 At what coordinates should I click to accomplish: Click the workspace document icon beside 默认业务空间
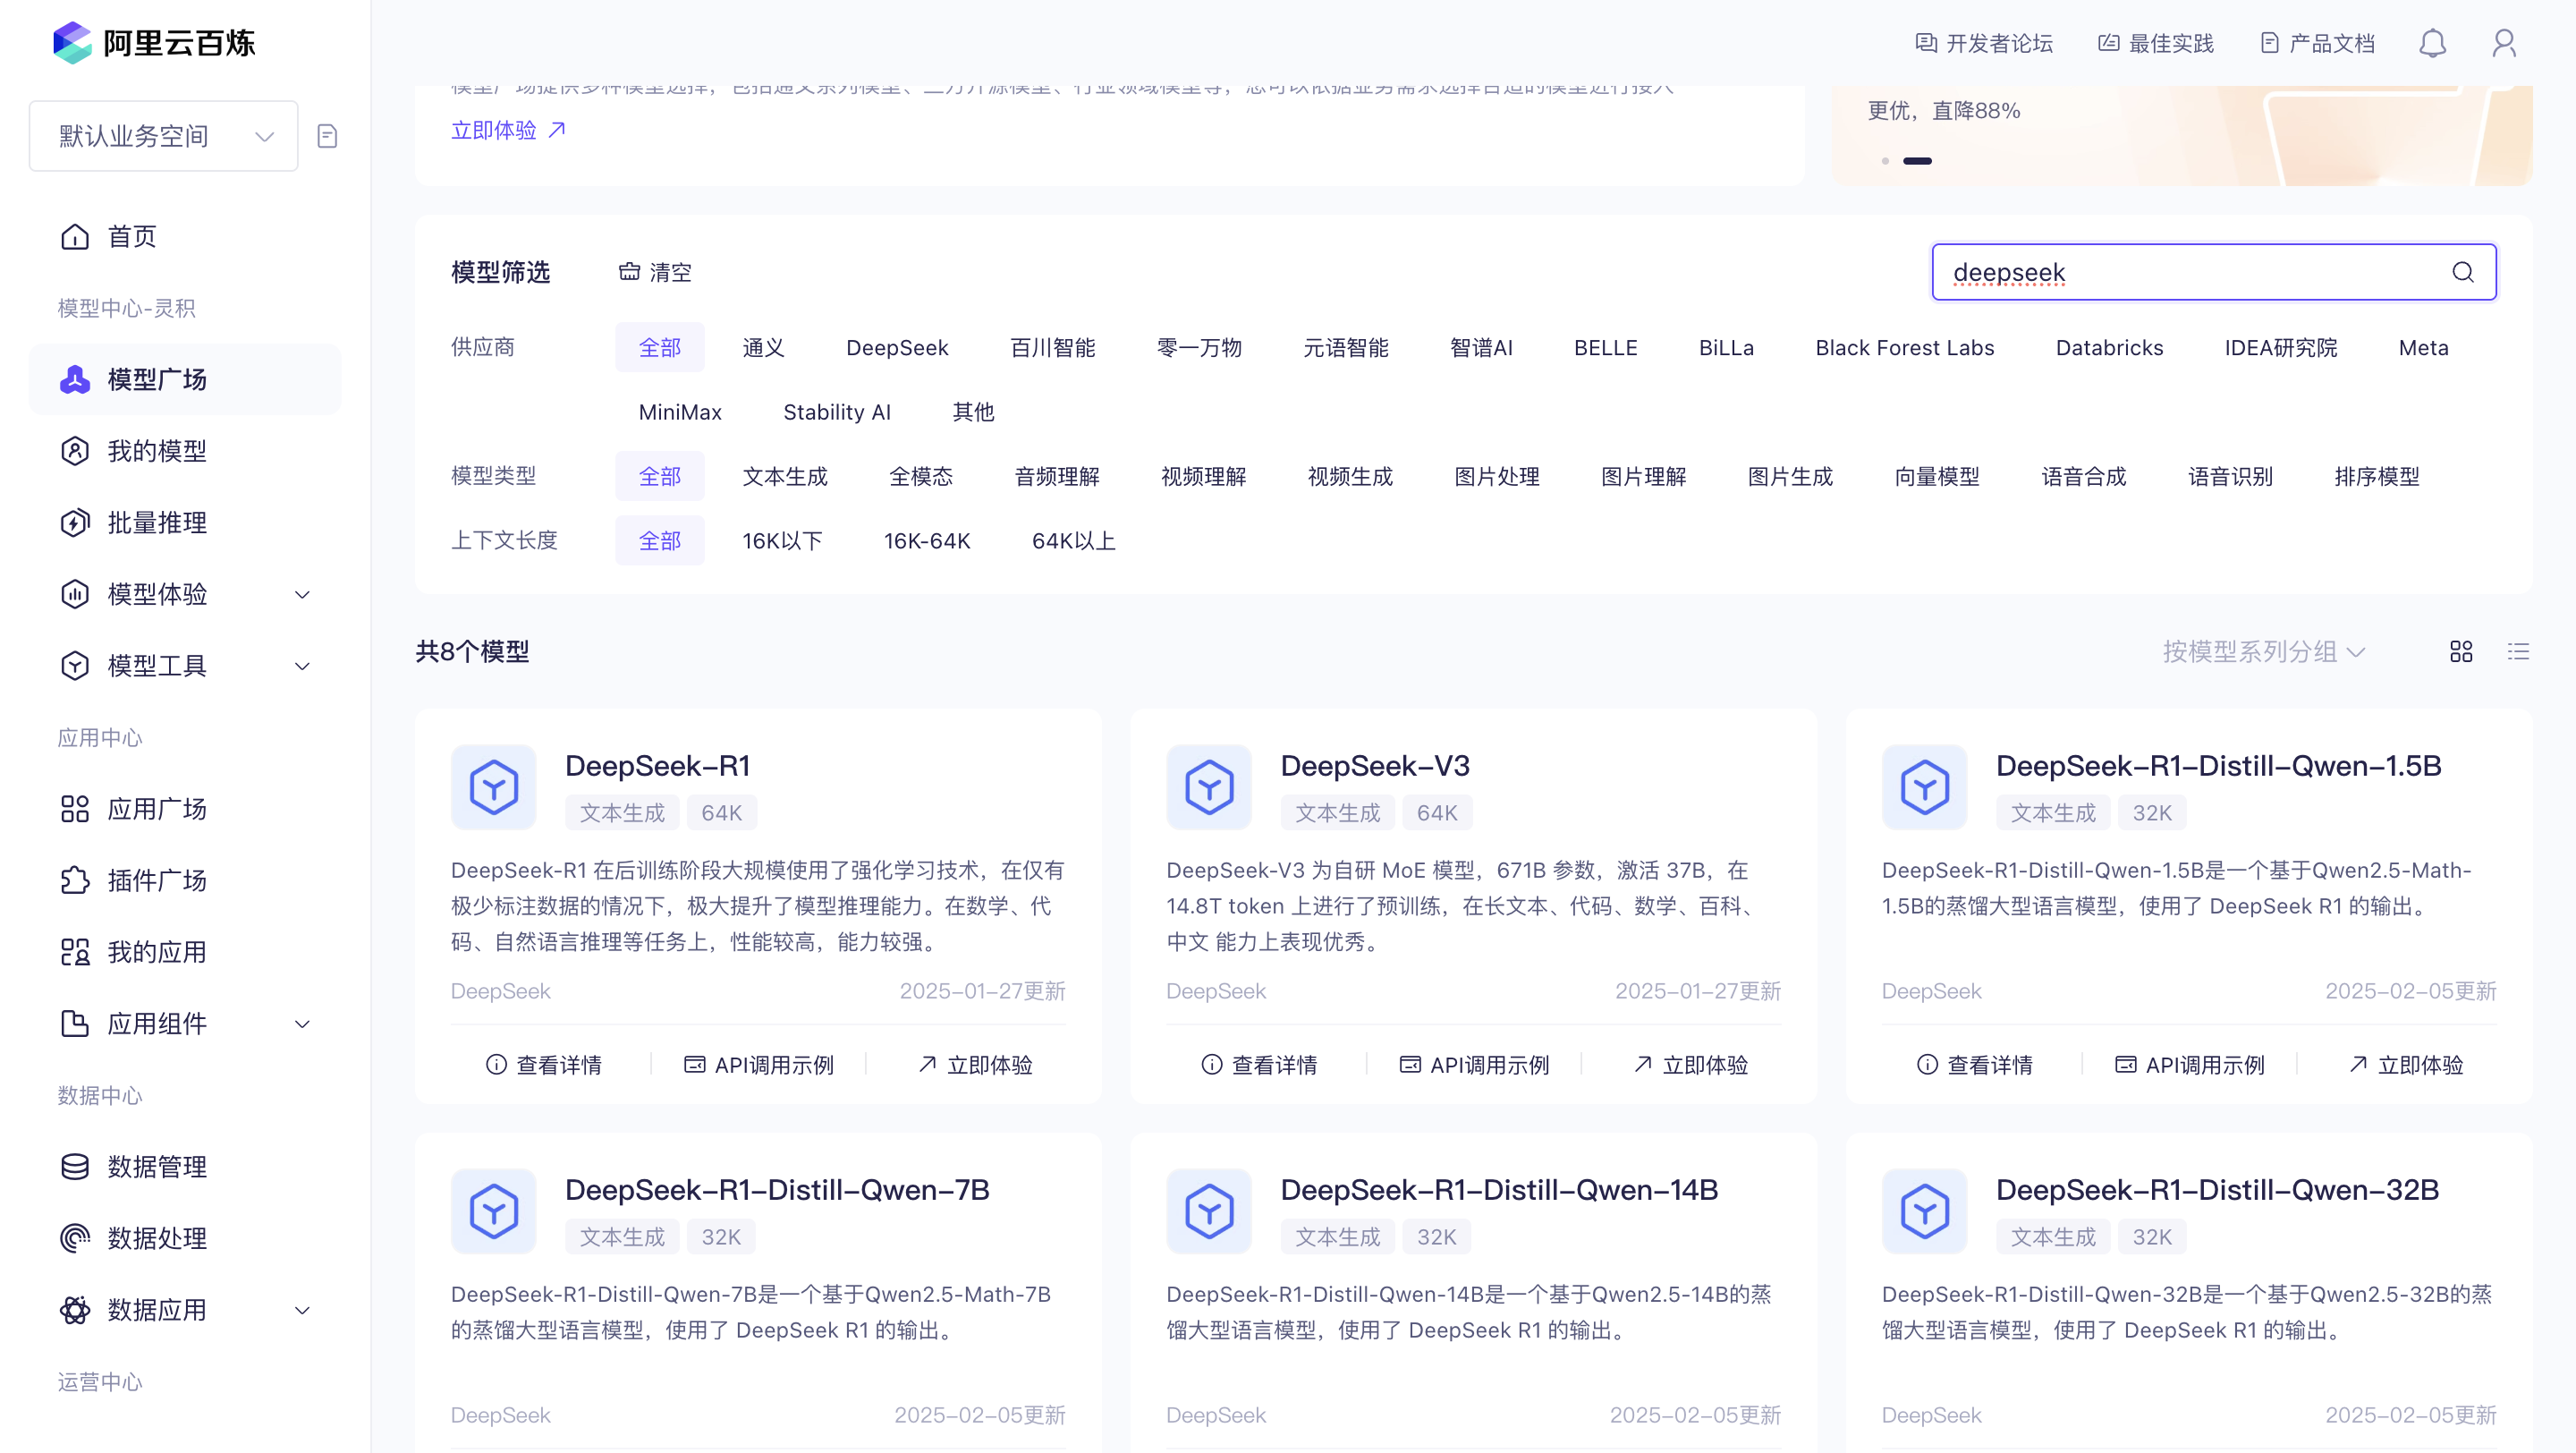click(327, 136)
